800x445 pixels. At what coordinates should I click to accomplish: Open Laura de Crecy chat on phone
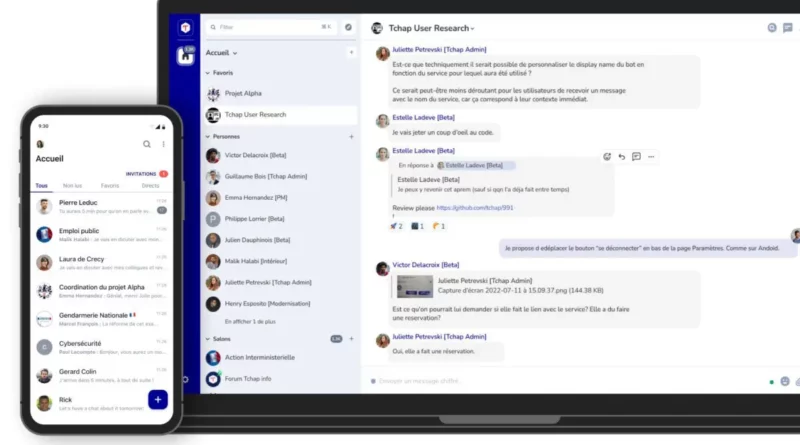click(x=102, y=263)
